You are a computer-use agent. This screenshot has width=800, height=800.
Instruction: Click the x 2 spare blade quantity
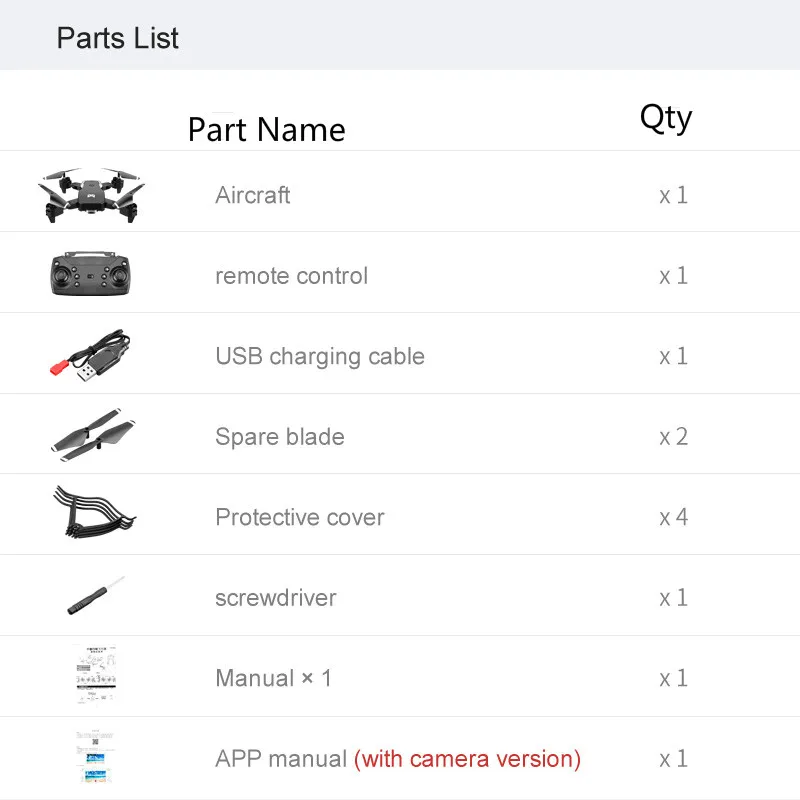[x=673, y=437]
